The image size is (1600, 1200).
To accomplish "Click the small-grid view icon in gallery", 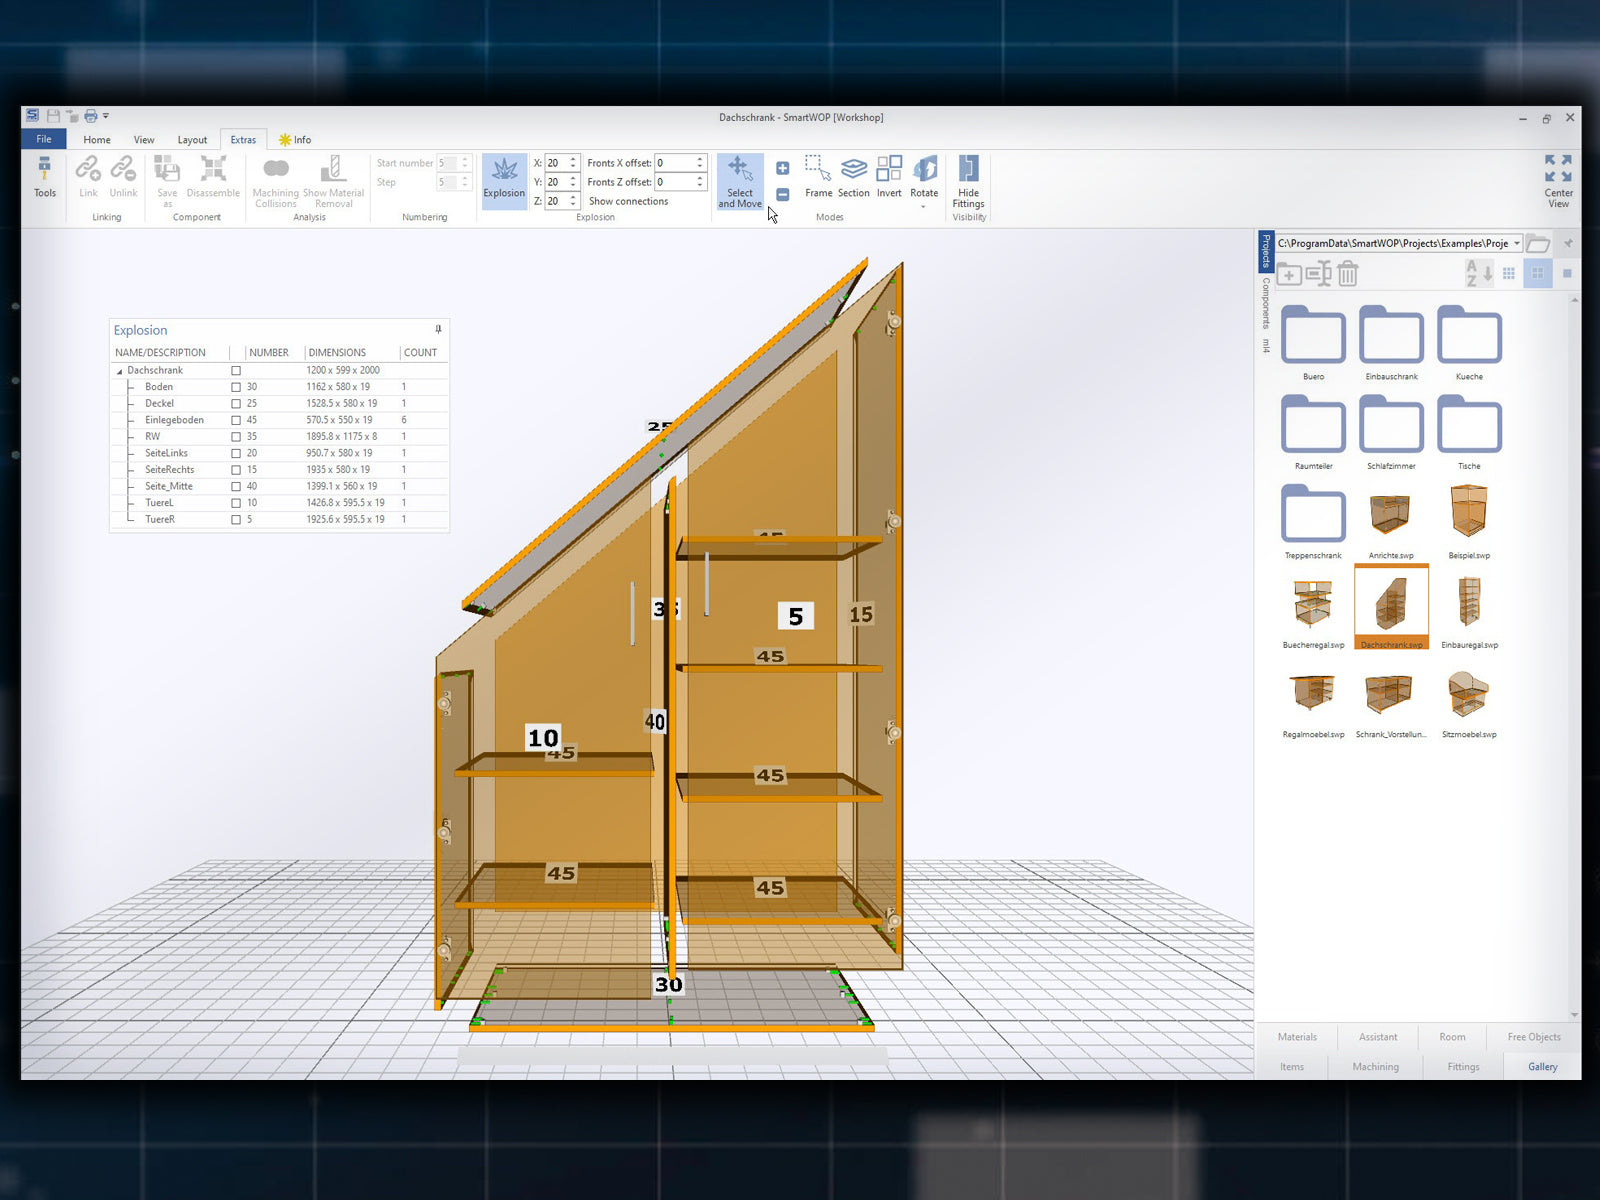I will [x=1509, y=273].
